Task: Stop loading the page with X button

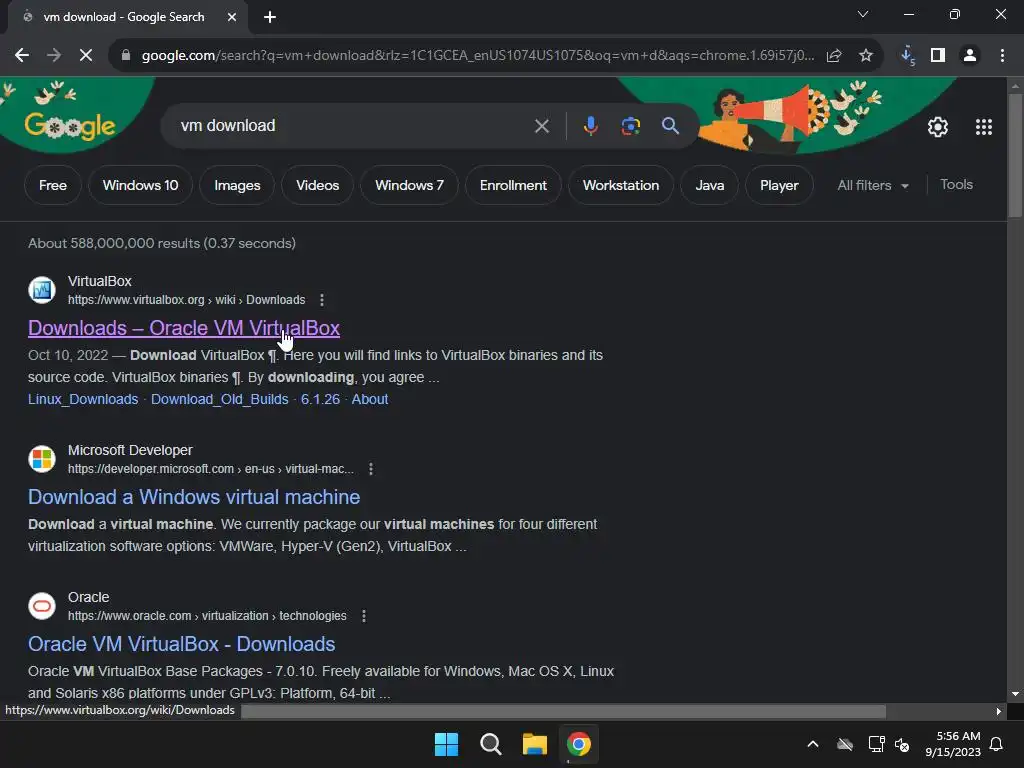Action: 86,56
